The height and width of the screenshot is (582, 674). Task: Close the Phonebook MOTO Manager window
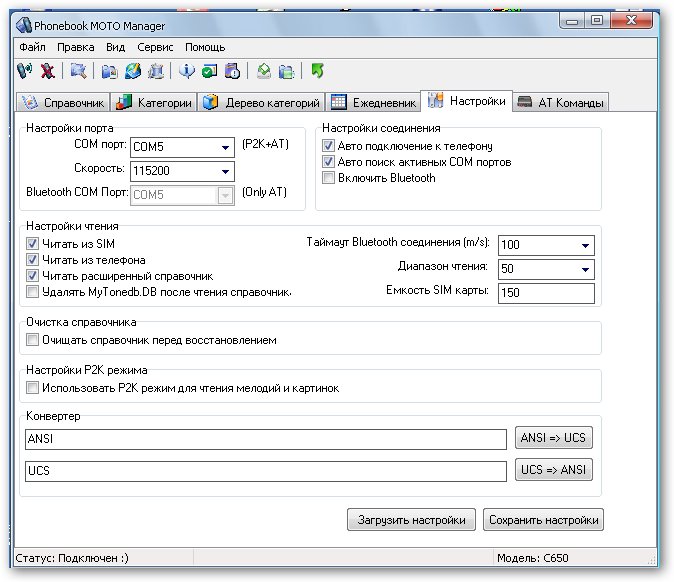(631, 21)
